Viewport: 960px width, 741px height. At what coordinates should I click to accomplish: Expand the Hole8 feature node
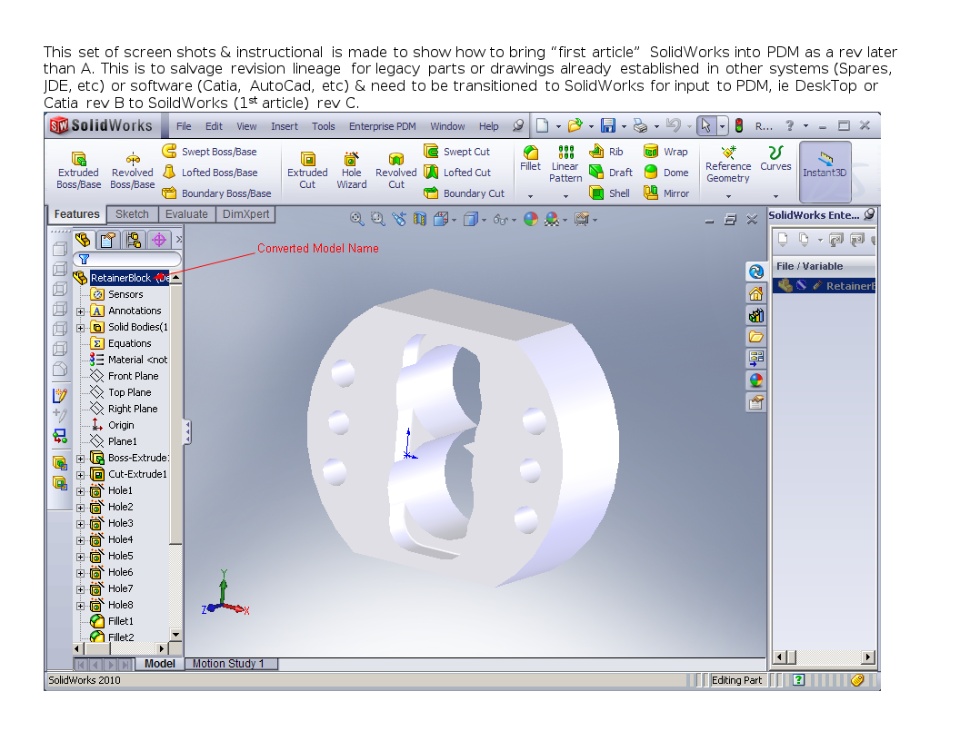(80, 606)
